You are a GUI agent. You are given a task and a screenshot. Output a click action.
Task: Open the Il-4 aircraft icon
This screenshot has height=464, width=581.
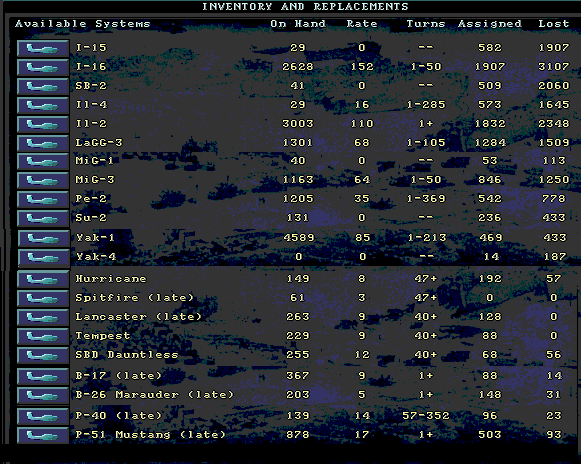[43, 105]
